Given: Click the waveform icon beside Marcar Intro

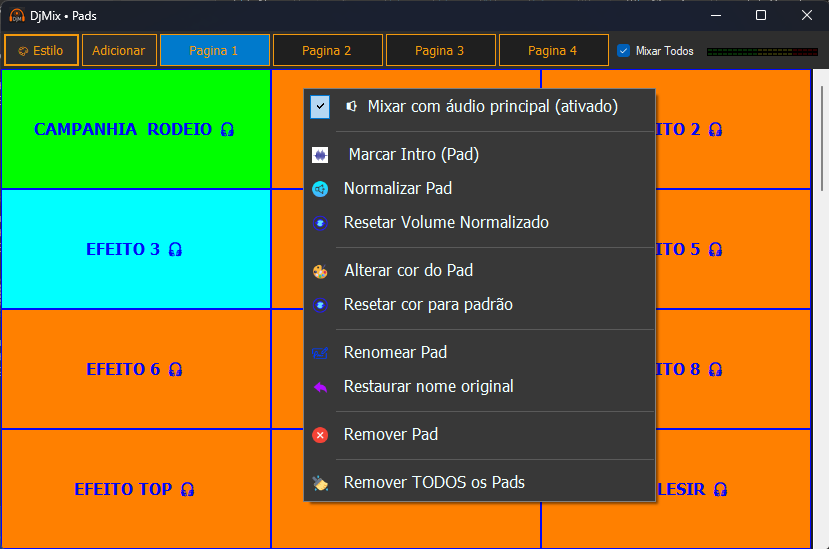Looking at the screenshot, I should pos(320,155).
